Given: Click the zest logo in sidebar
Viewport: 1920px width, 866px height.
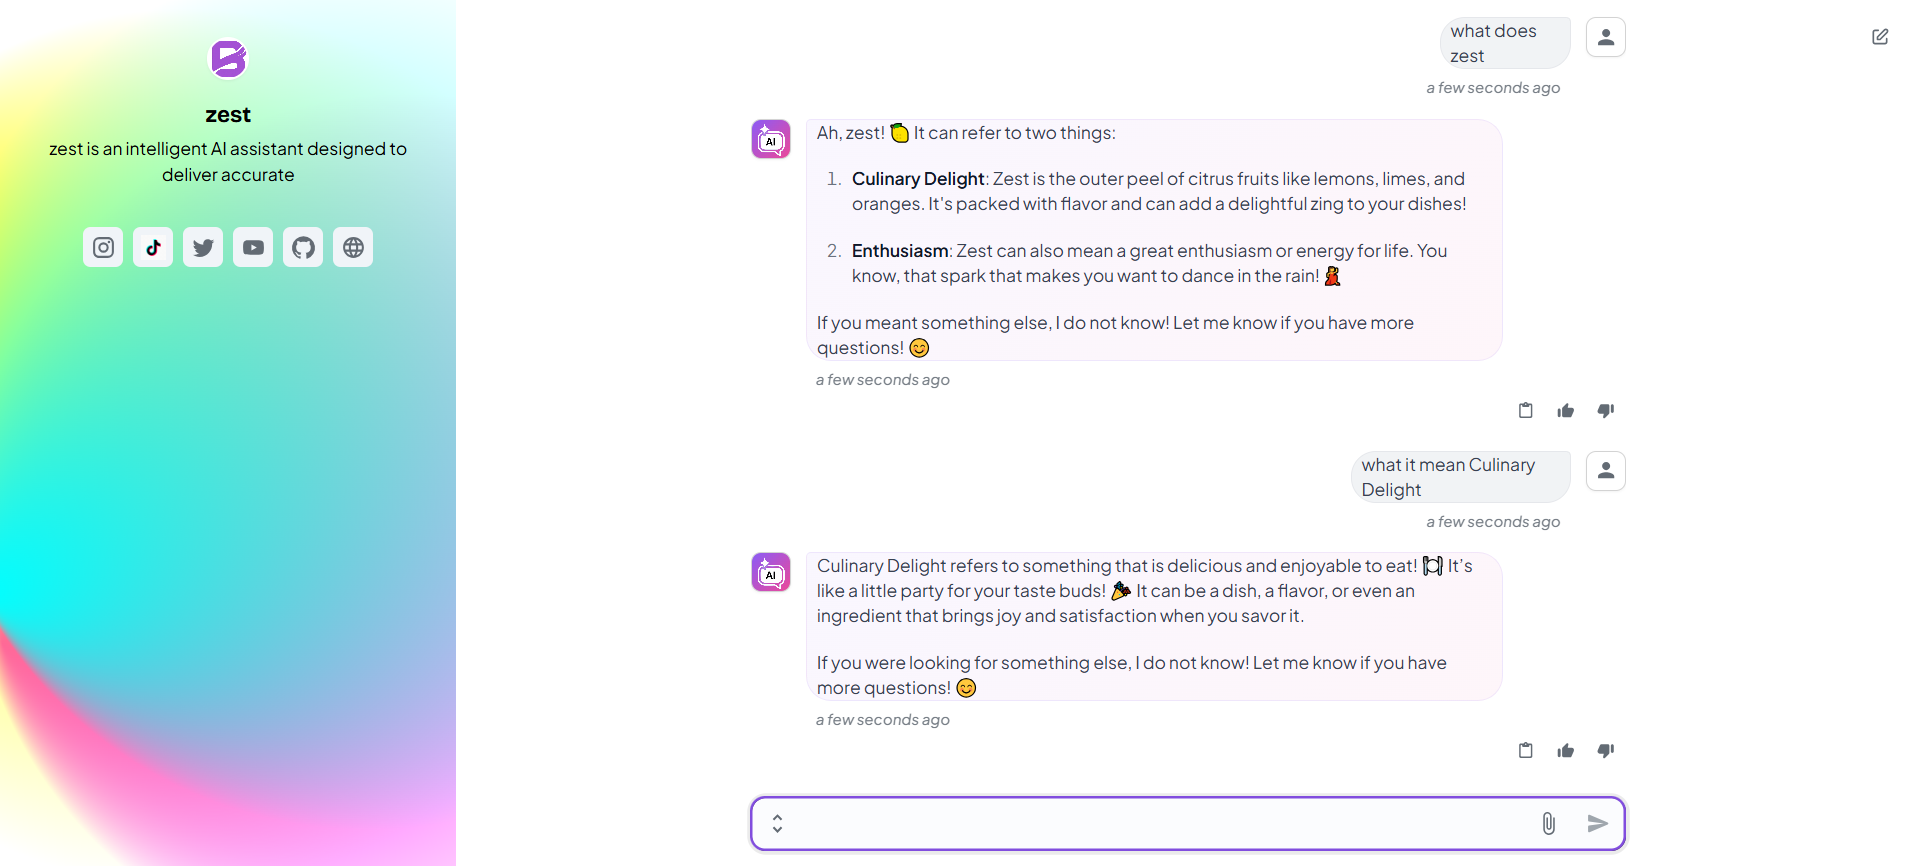Looking at the screenshot, I should tap(228, 59).
